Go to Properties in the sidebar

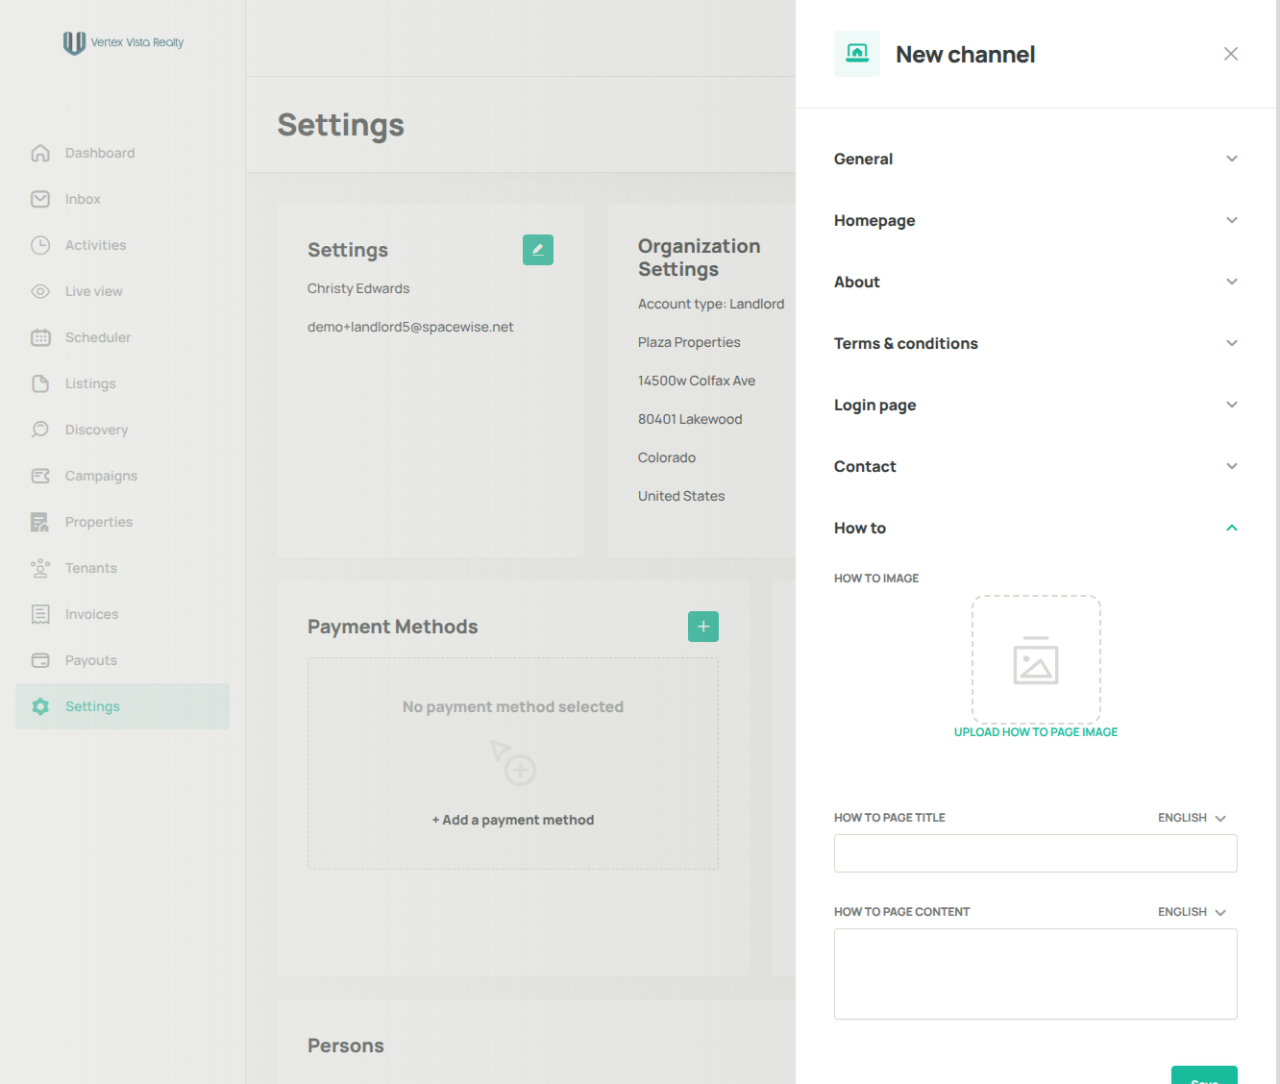98,522
